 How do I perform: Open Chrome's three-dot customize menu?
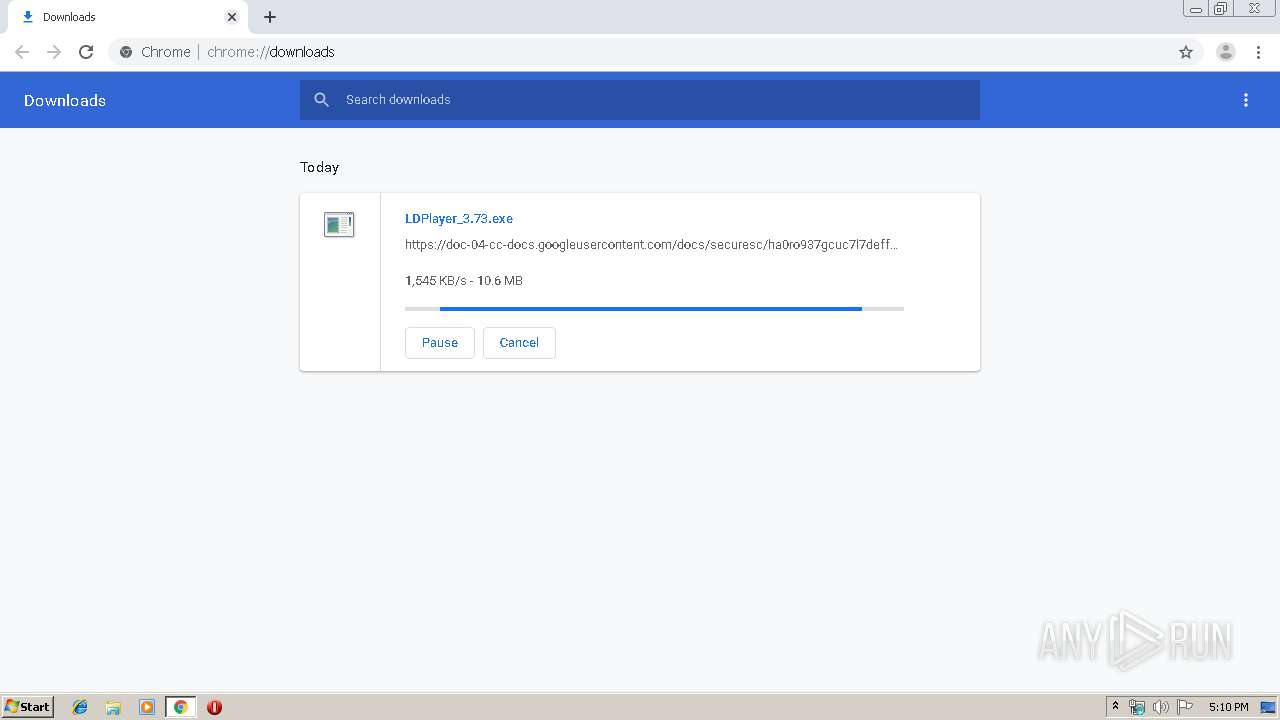point(1258,52)
